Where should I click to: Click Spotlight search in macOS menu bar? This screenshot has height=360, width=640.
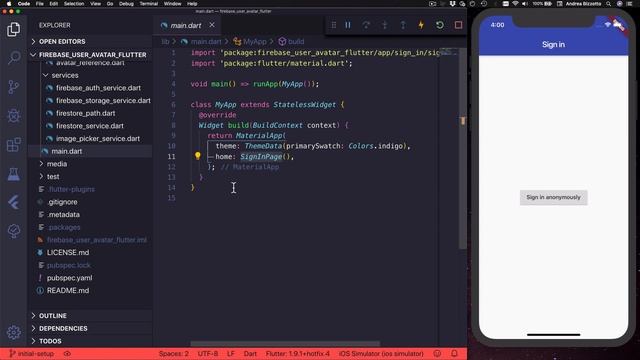[x=609, y=4]
